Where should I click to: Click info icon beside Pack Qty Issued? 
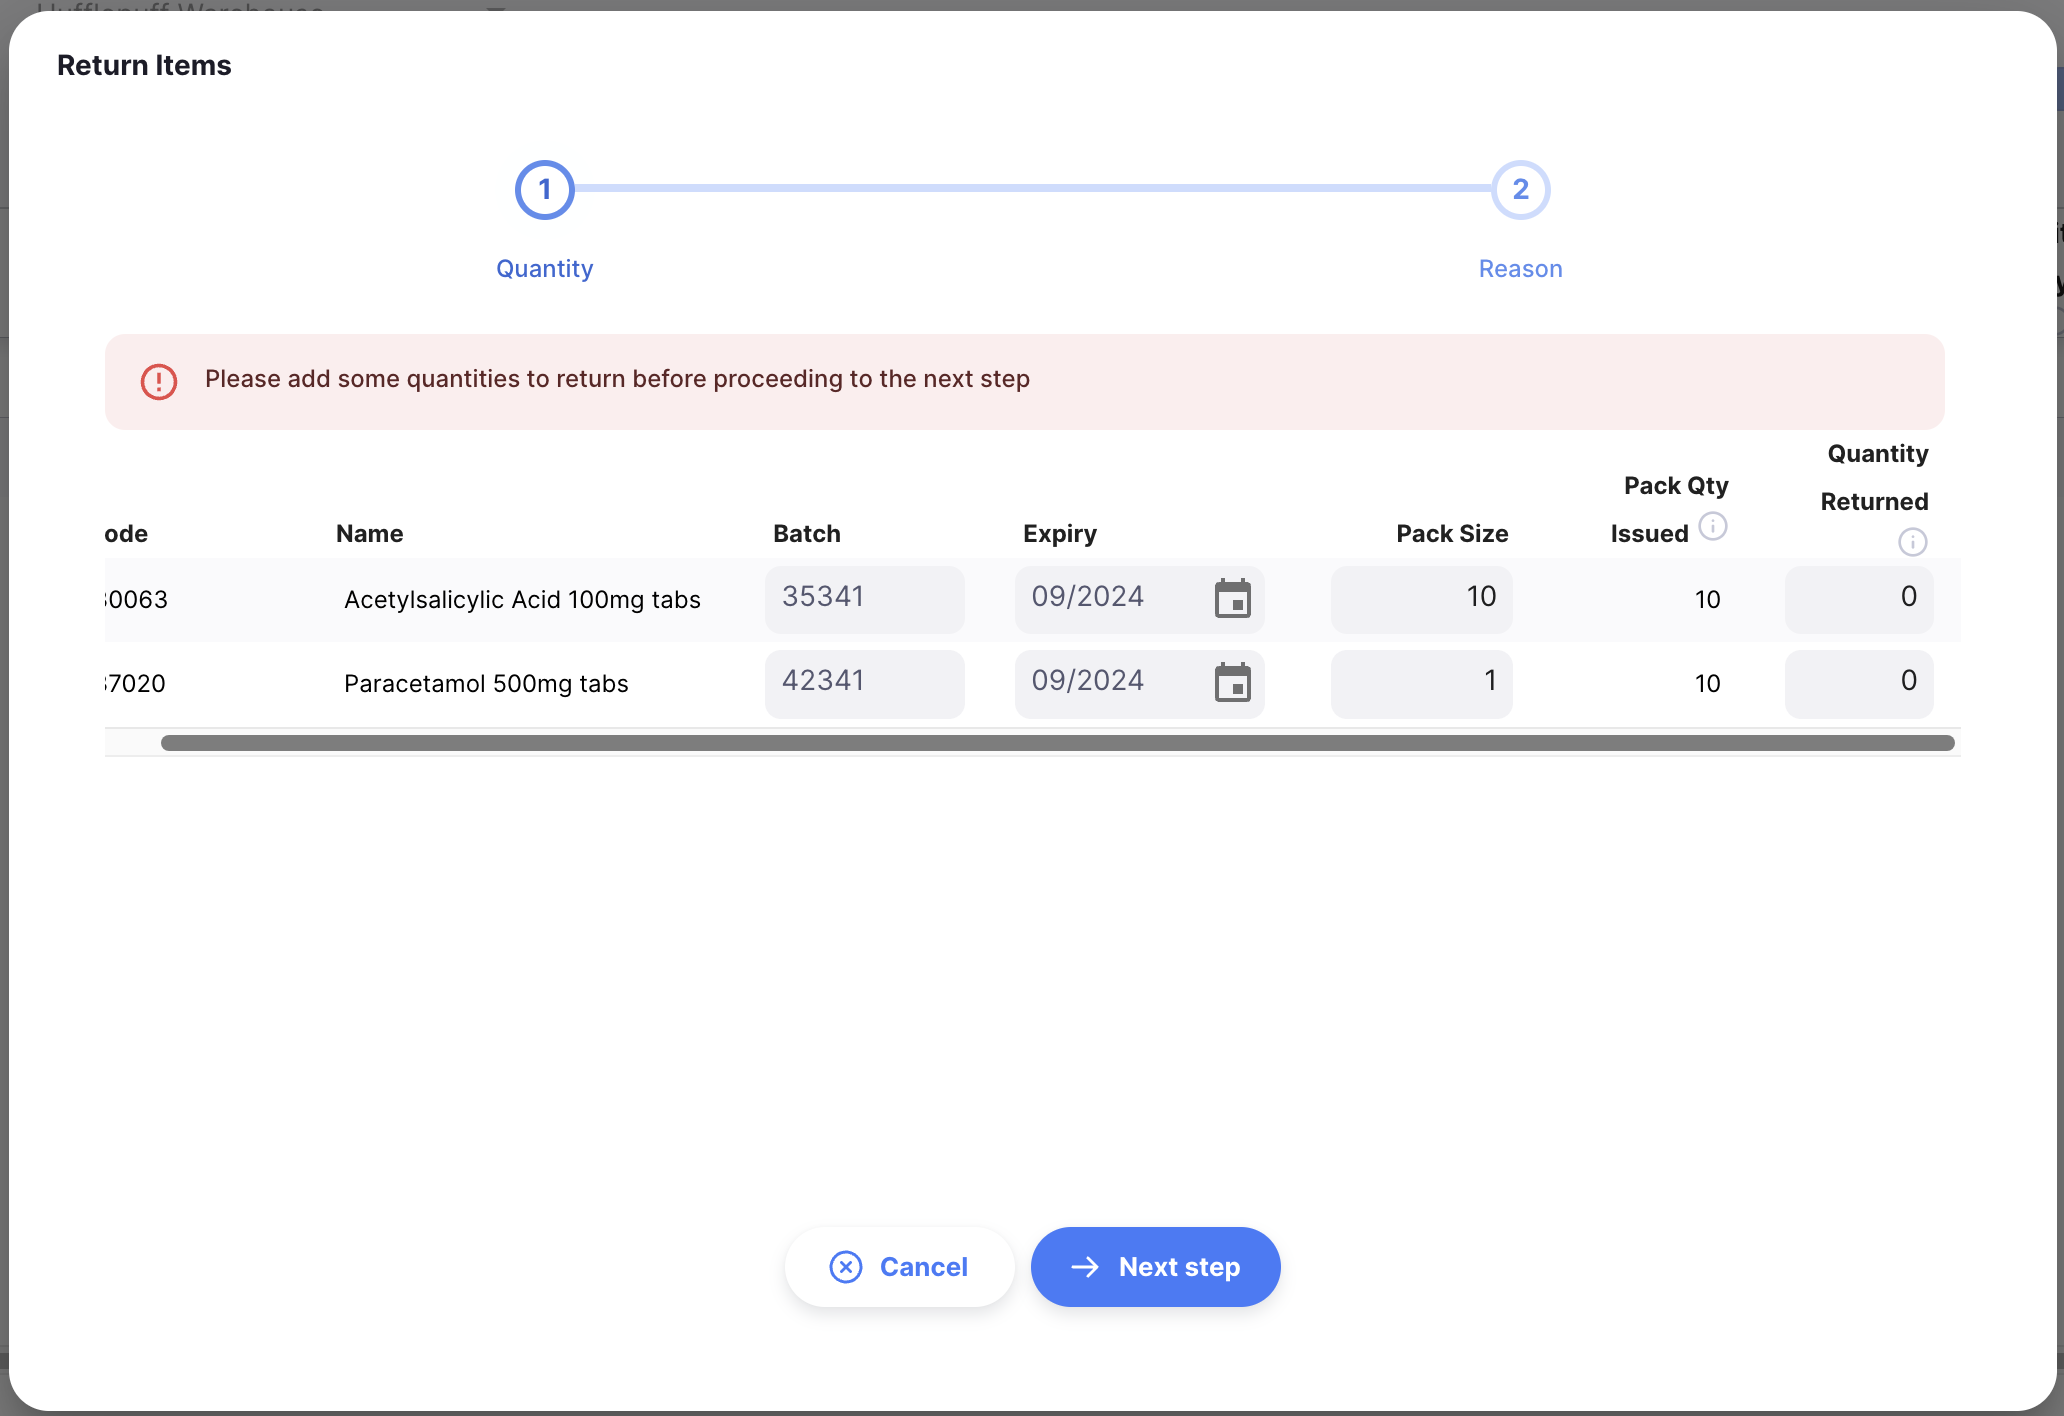click(x=1713, y=526)
